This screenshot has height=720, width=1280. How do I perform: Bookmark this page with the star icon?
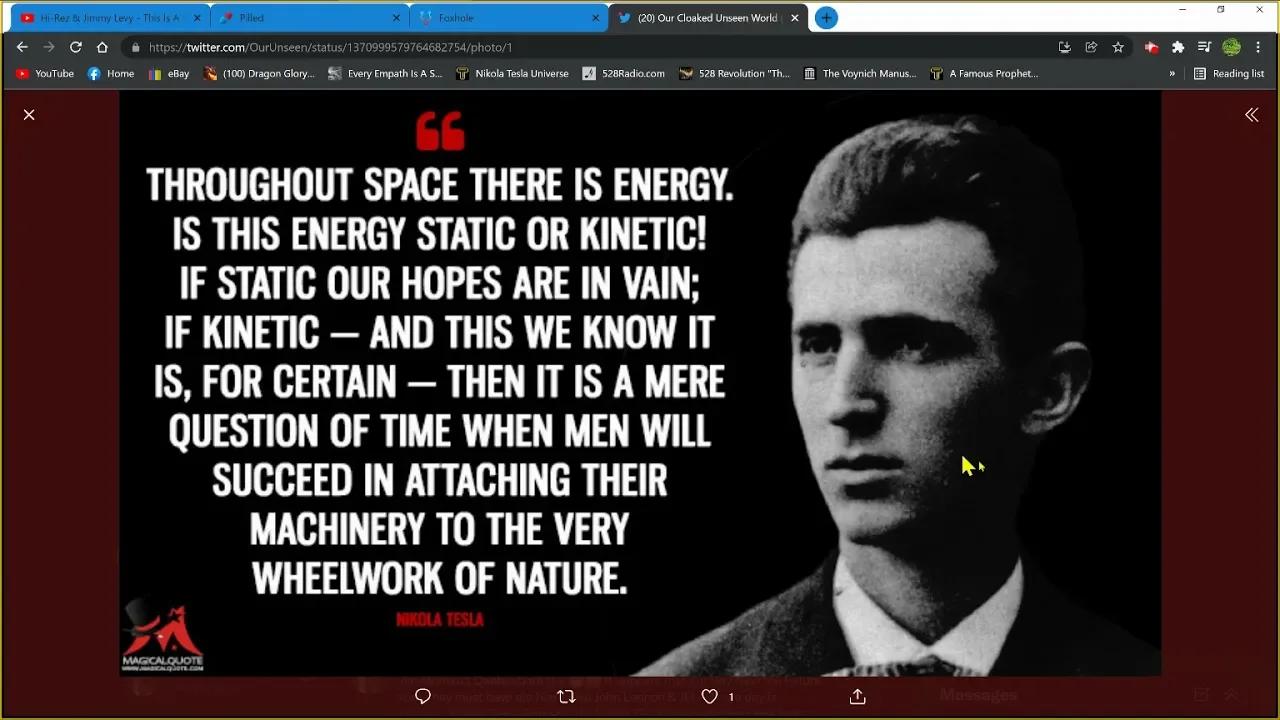coord(1118,47)
